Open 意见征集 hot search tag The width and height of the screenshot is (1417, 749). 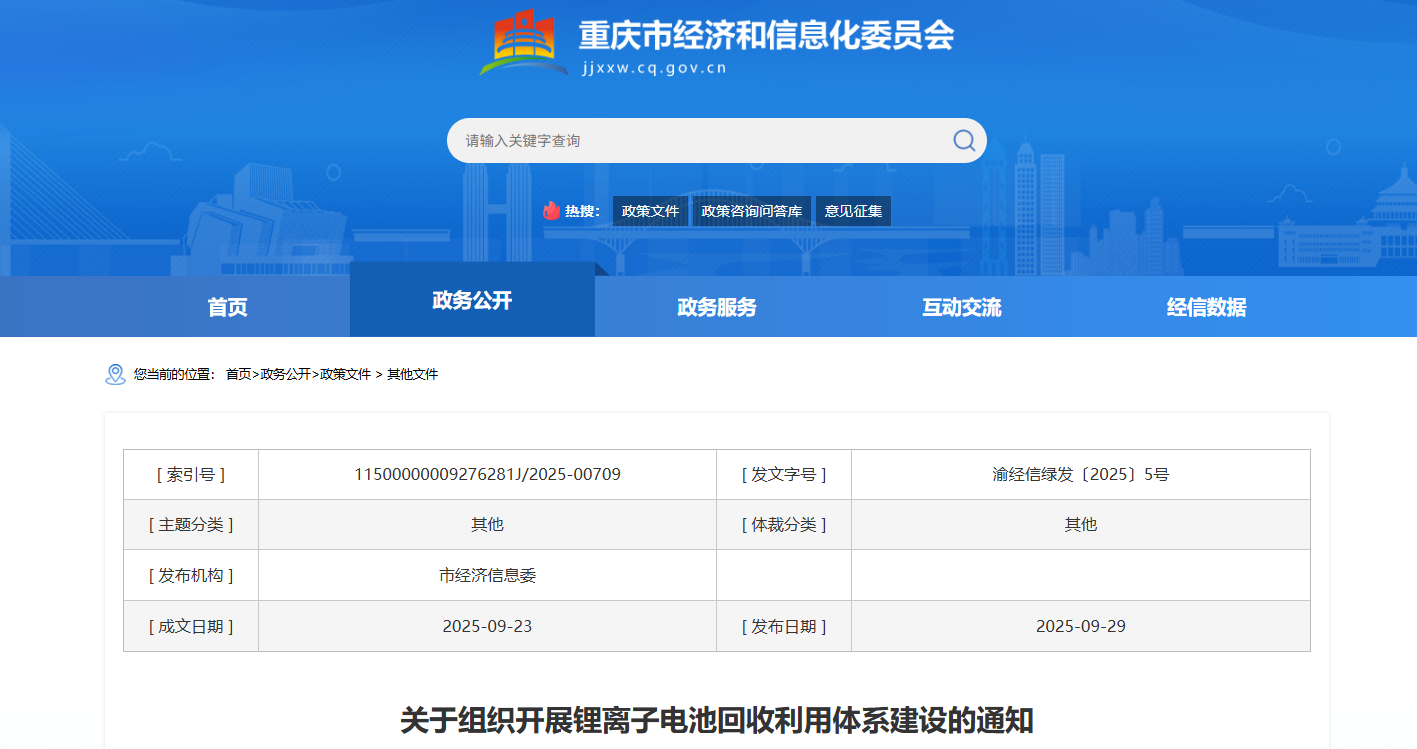(x=853, y=211)
